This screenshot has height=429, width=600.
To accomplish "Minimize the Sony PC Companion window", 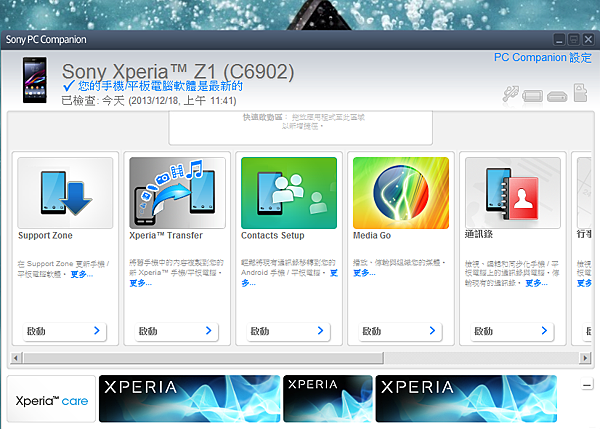I will tap(559, 39).
